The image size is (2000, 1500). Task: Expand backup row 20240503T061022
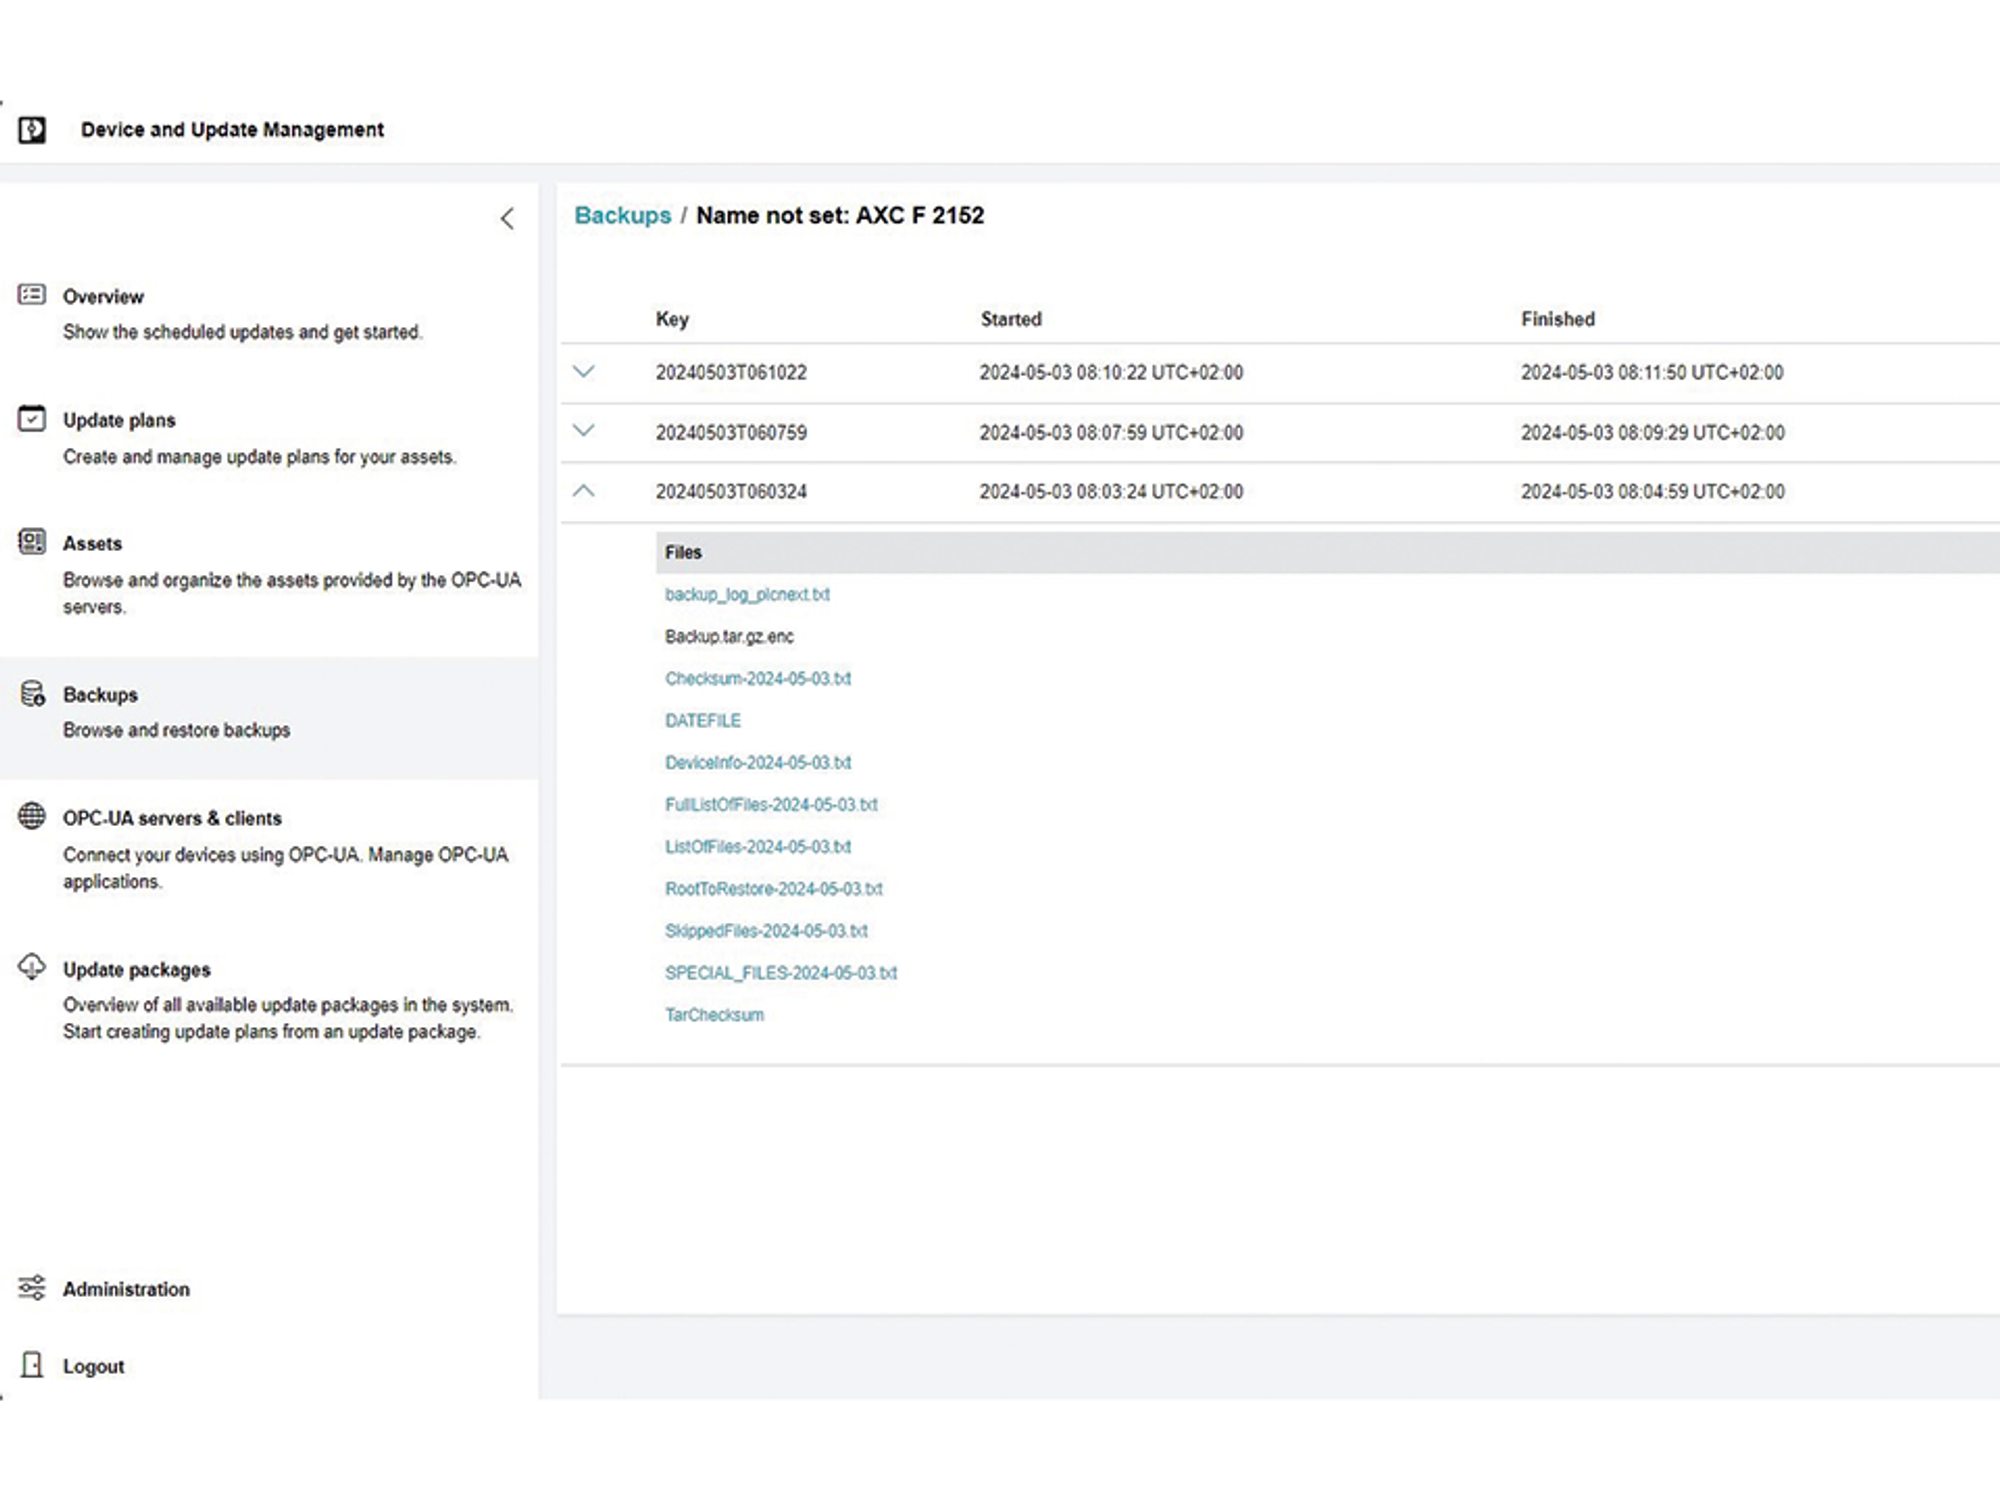click(584, 372)
